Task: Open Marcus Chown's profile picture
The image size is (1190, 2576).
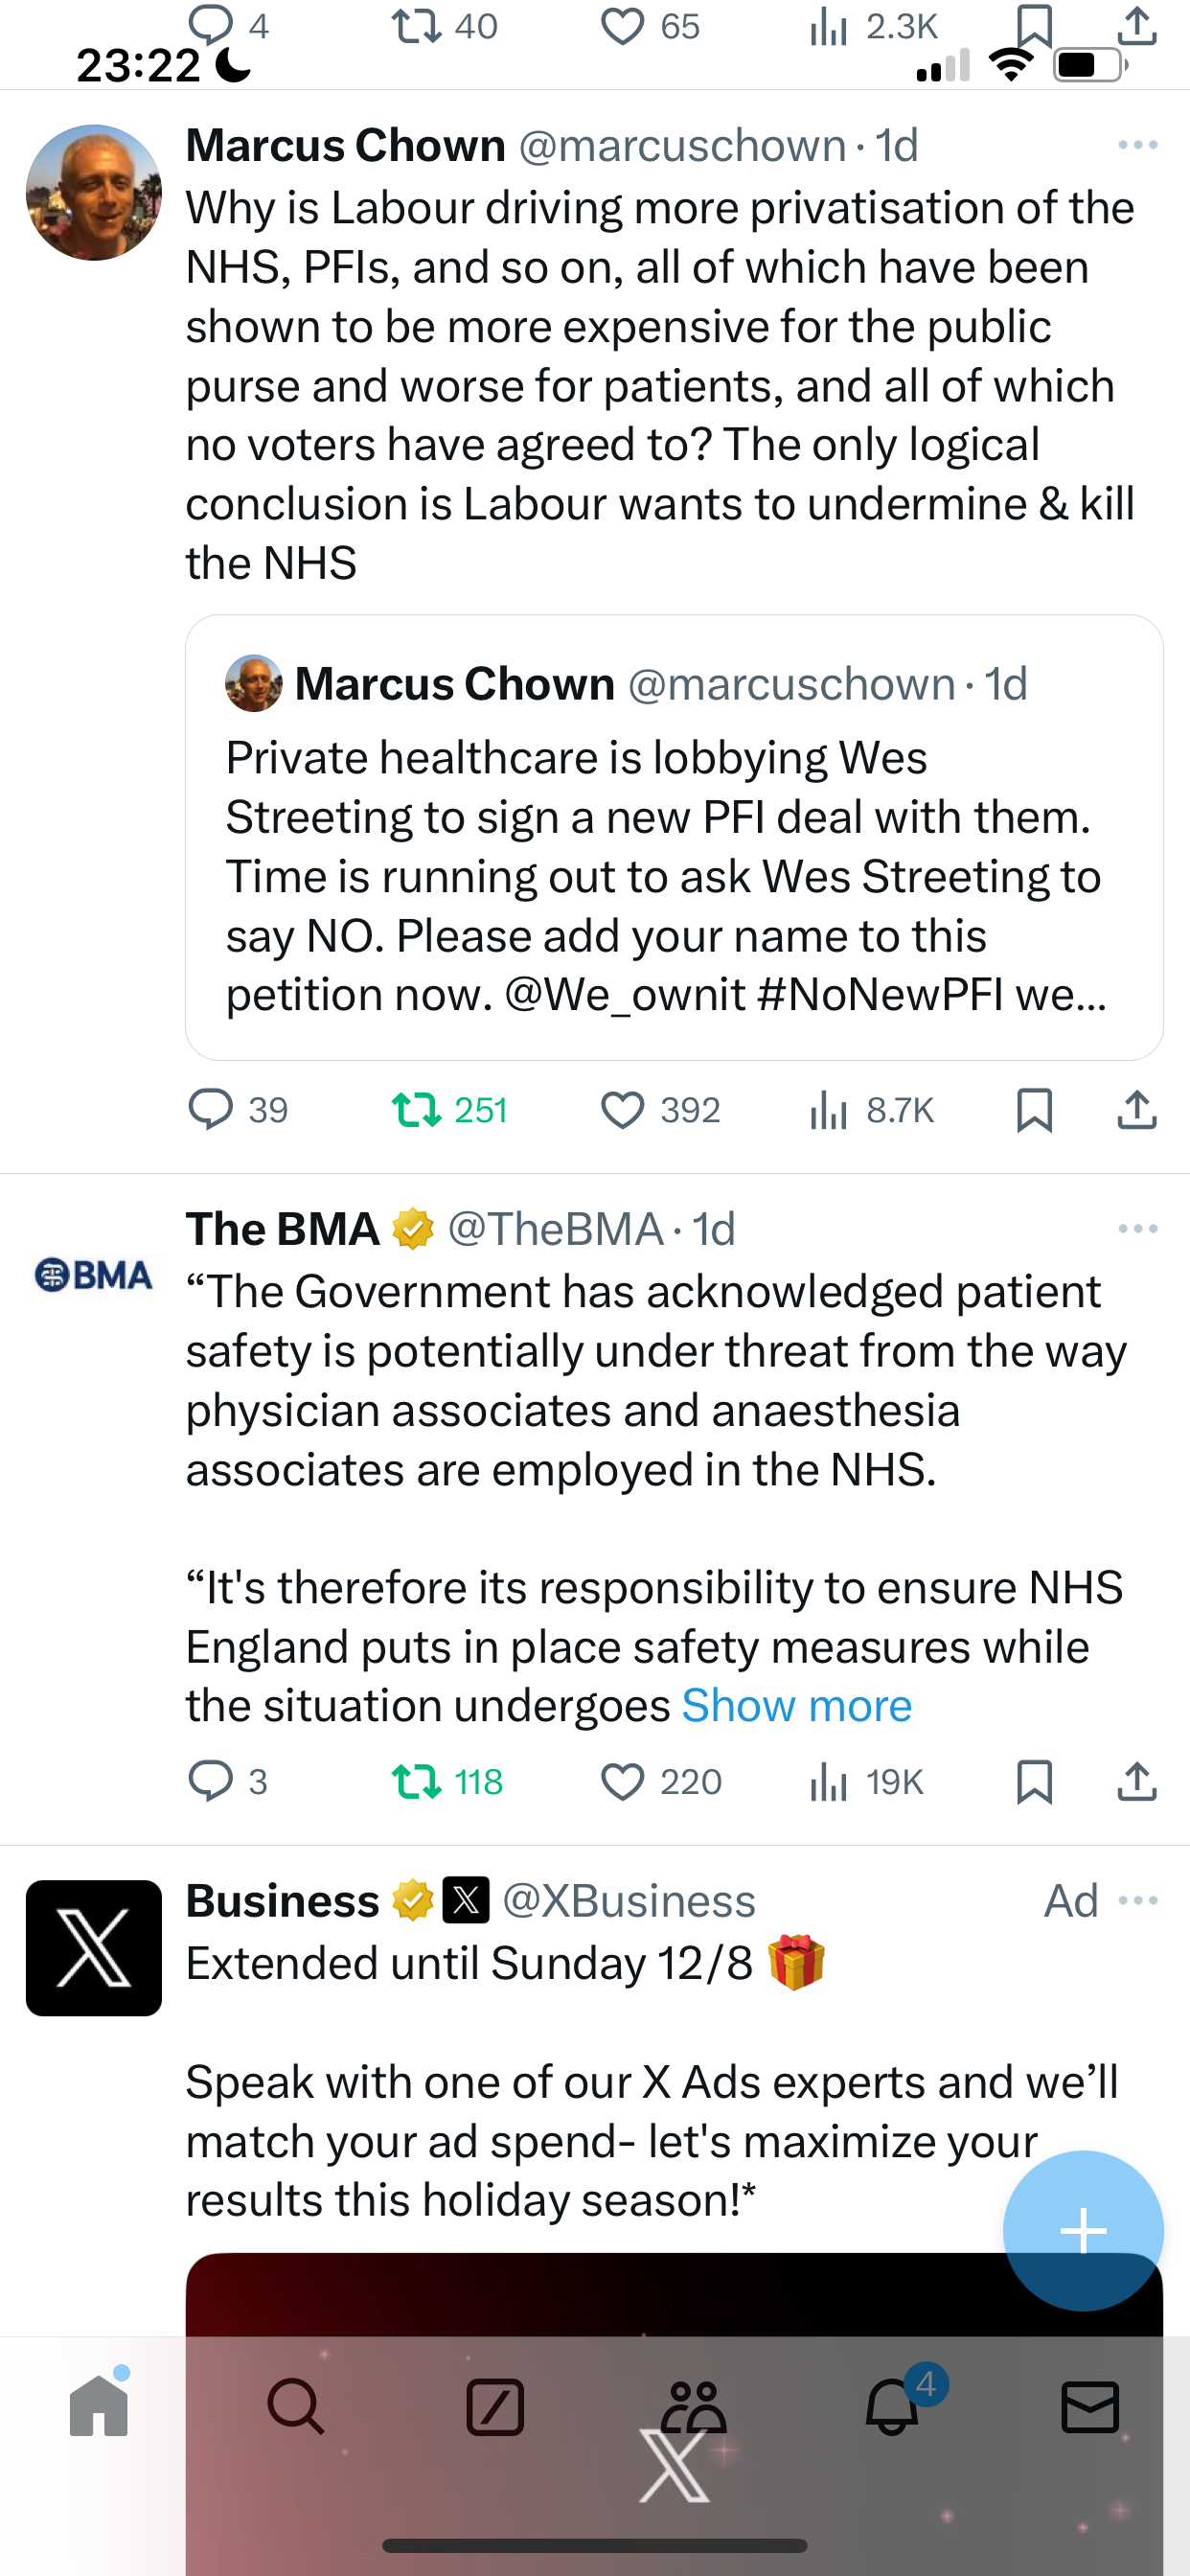Action: pos(94,192)
